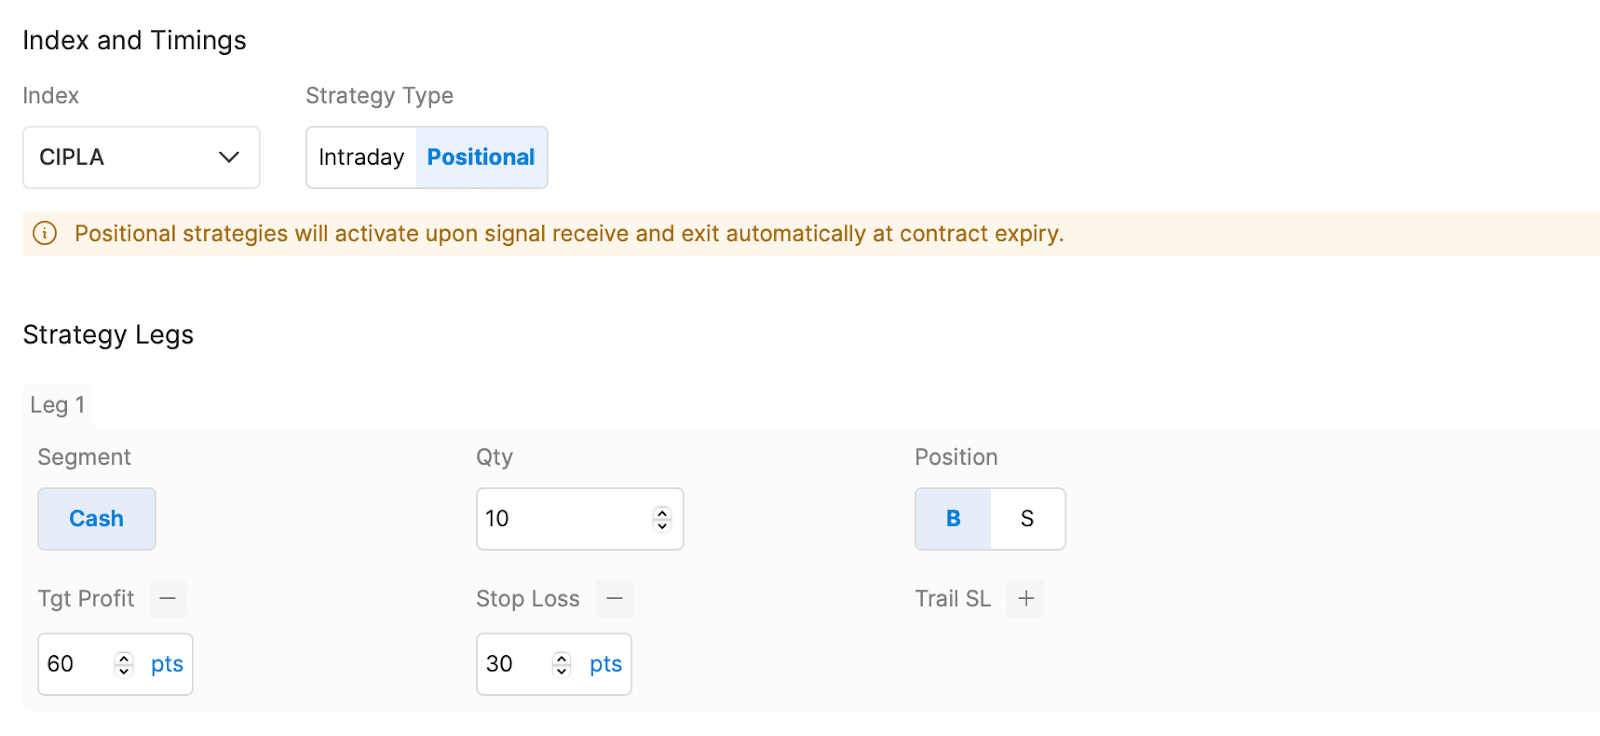1600x736 pixels.
Task: Choose Sell position S
Action: [x=1027, y=519]
